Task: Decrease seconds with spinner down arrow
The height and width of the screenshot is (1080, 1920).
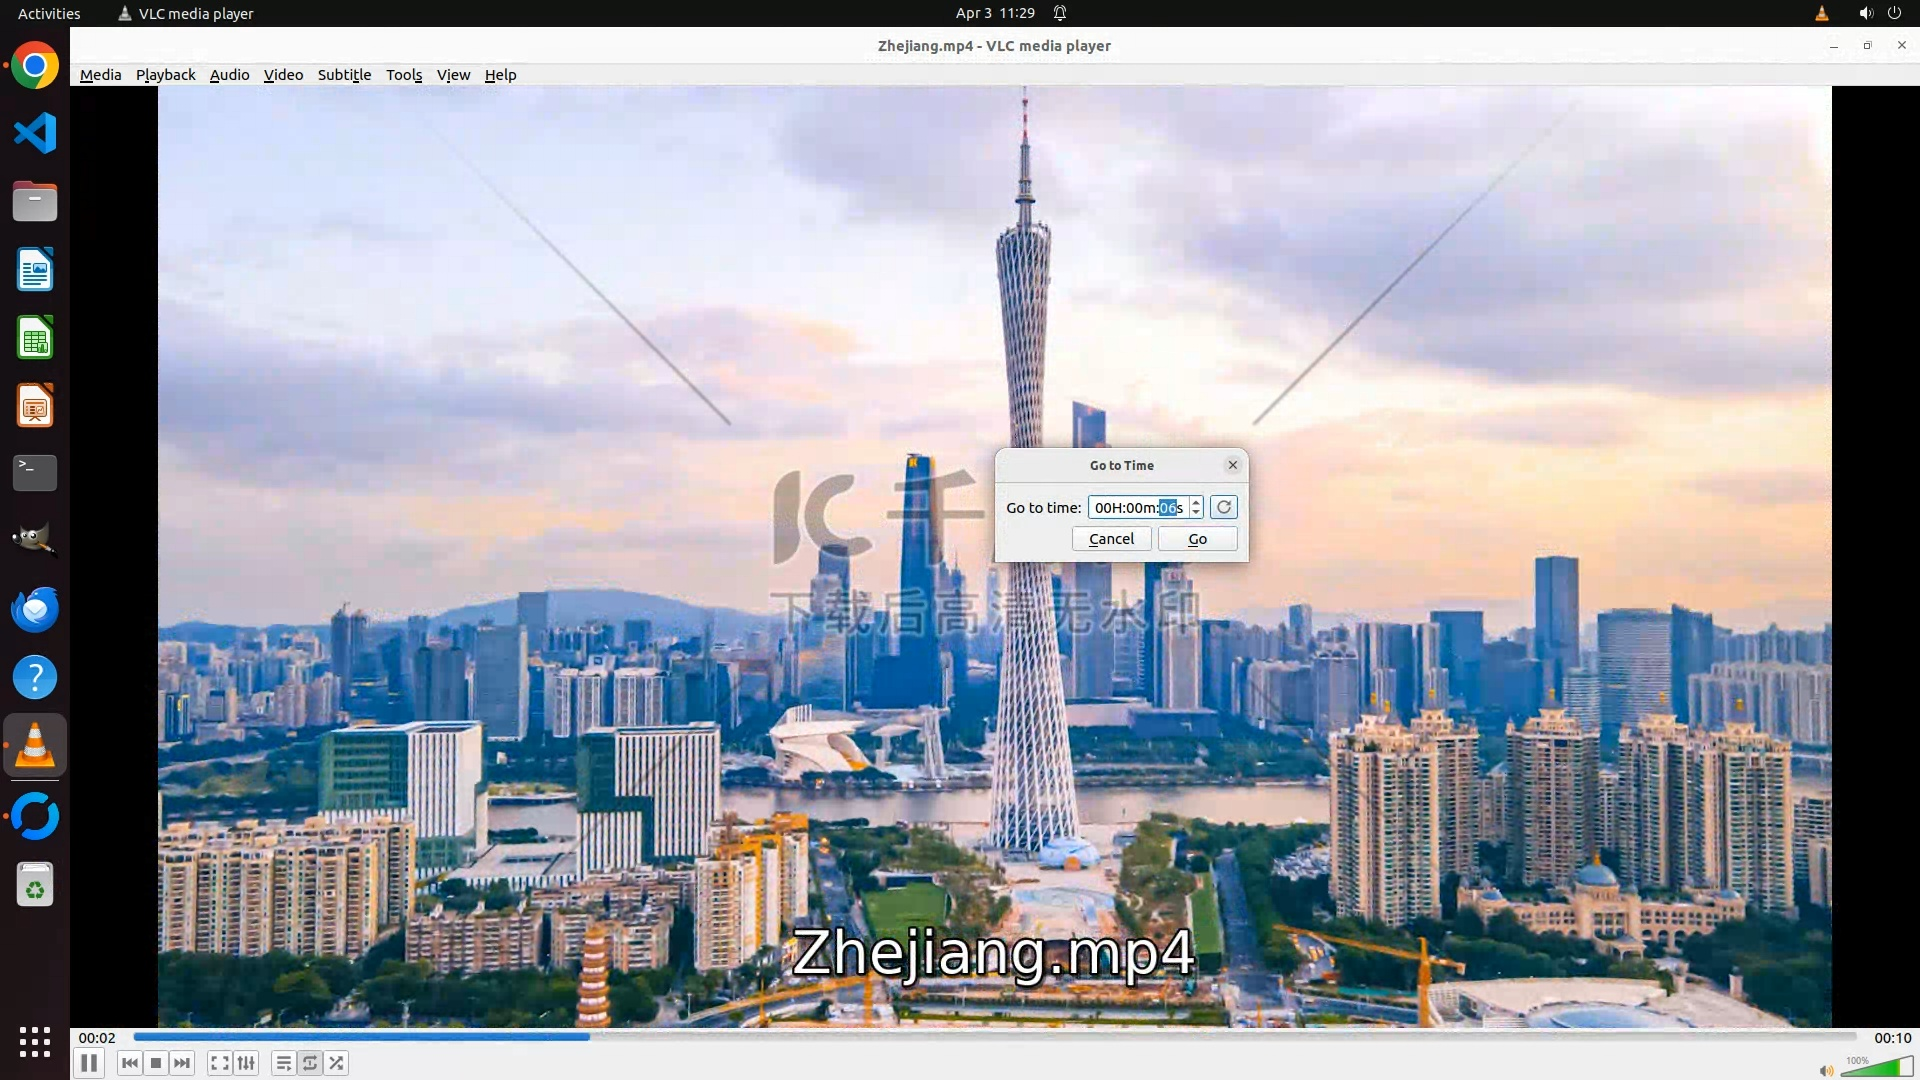Action: click(1196, 513)
